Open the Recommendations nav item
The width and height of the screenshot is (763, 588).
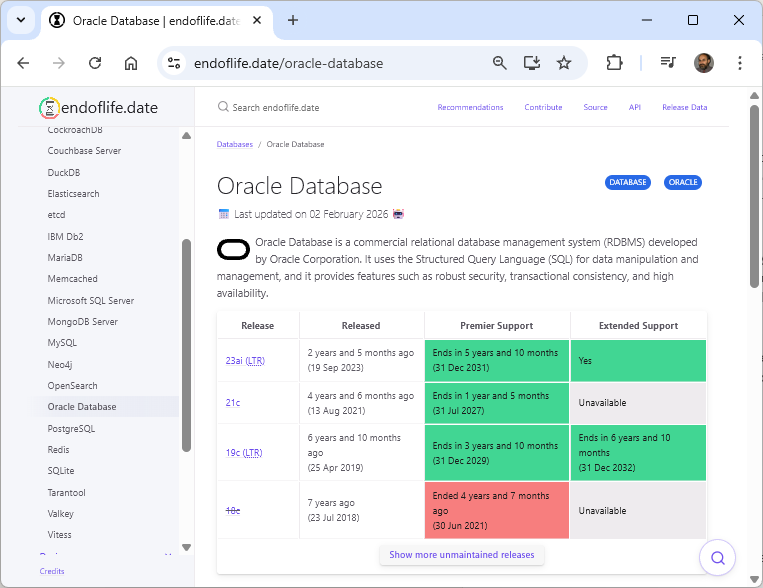(x=470, y=107)
